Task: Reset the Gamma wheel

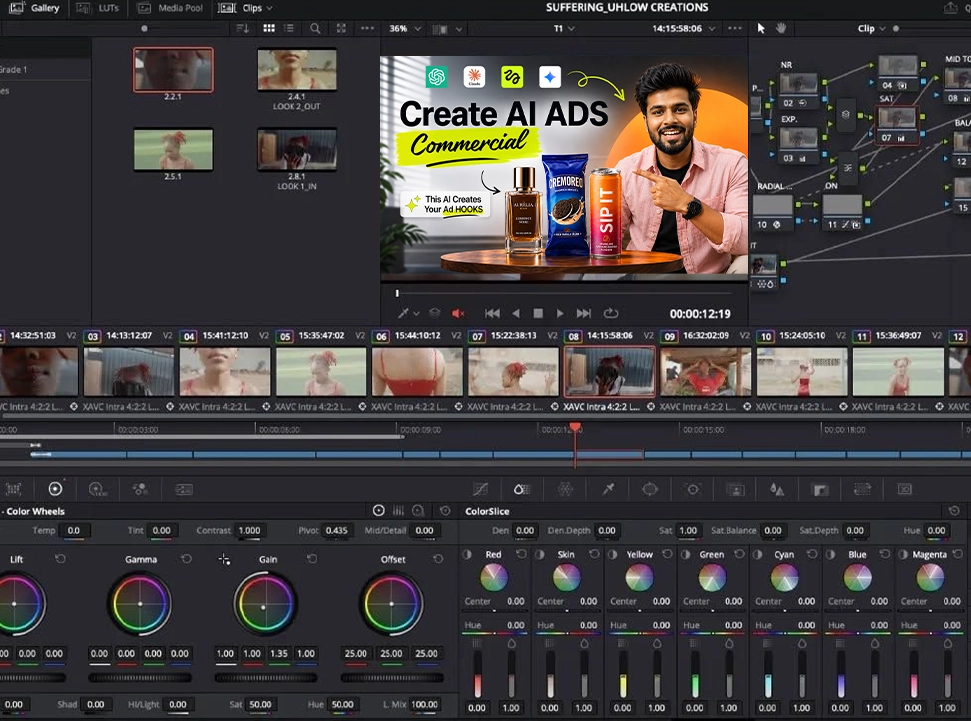Action: pyautogui.click(x=186, y=559)
